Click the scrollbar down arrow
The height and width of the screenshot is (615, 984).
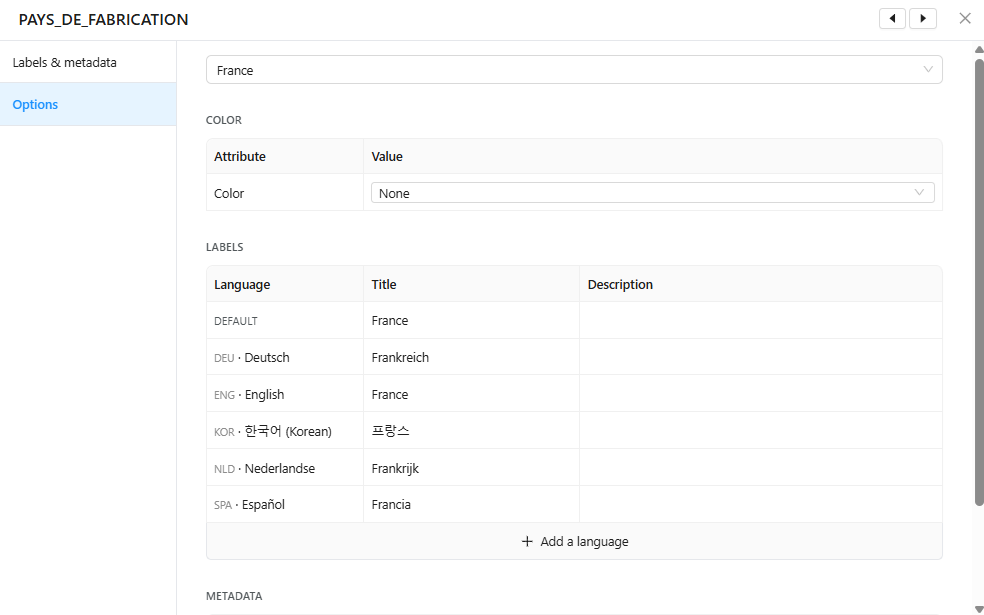pyautogui.click(x=978, y=609)
